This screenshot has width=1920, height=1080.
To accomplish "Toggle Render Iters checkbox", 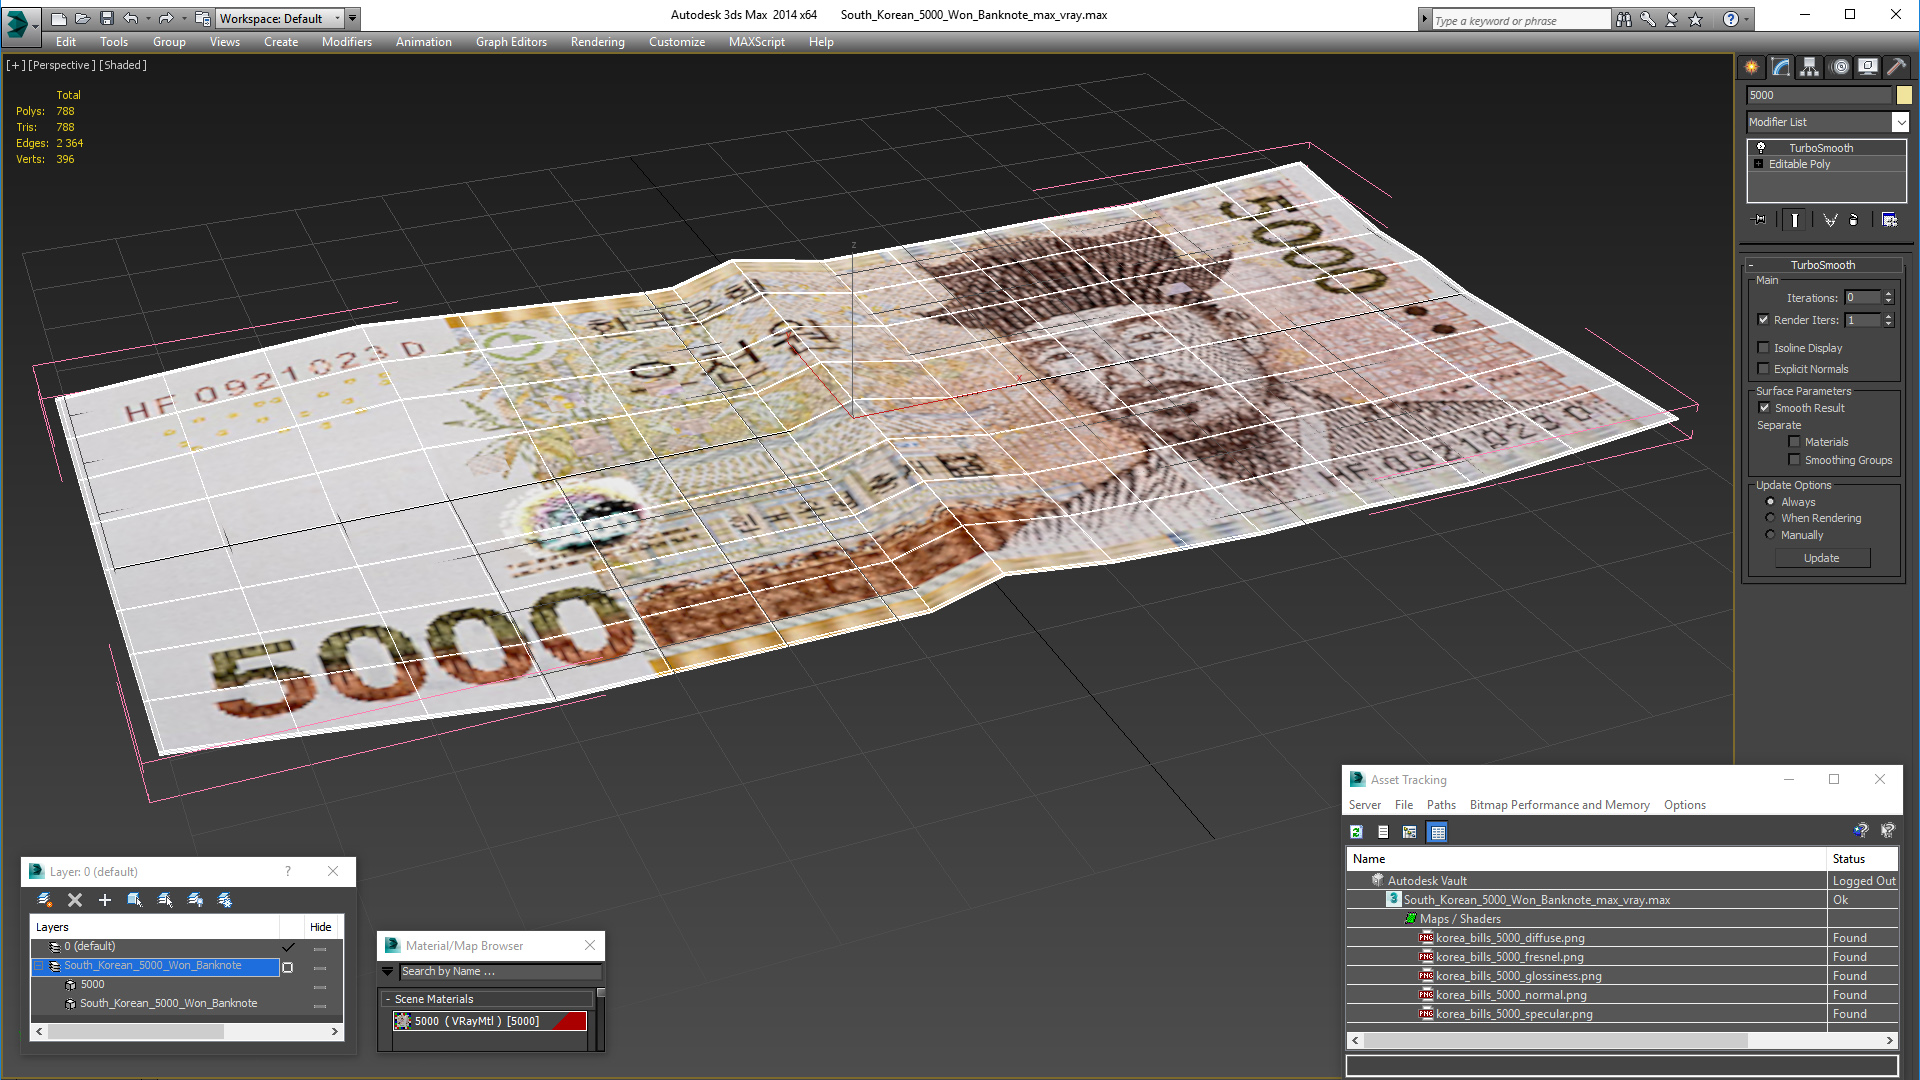I will pos(1763,320).
